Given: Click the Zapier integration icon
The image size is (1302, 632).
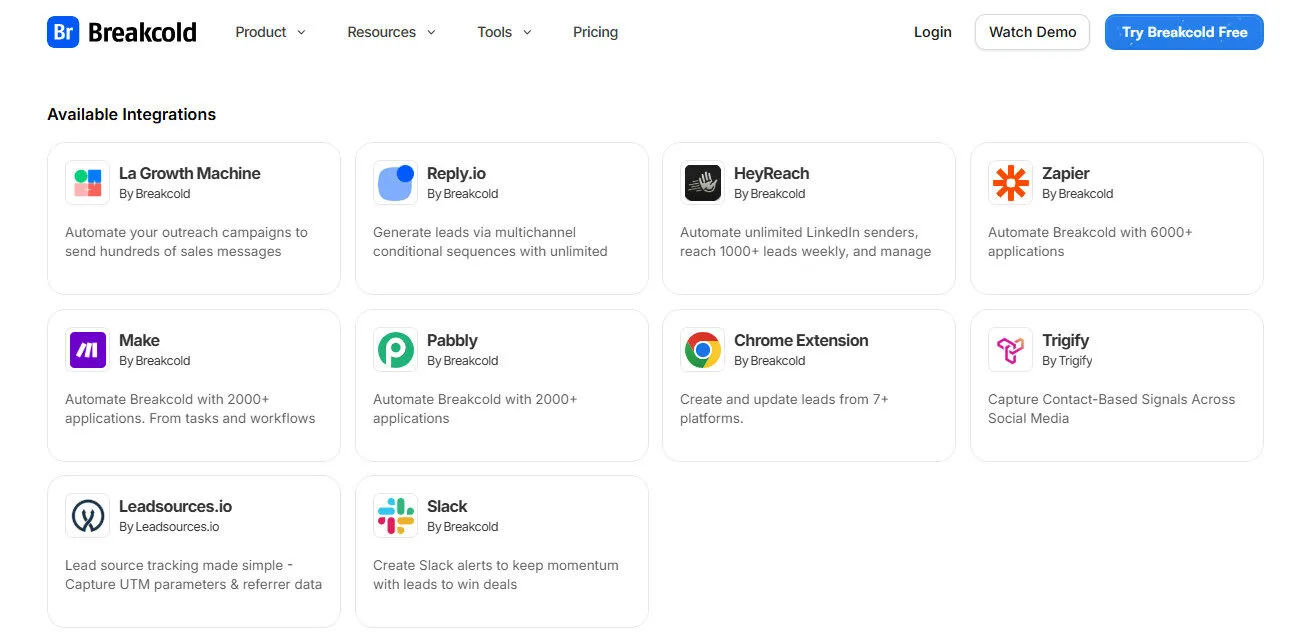Looking at the screenshot, I should pos(1010,183).
